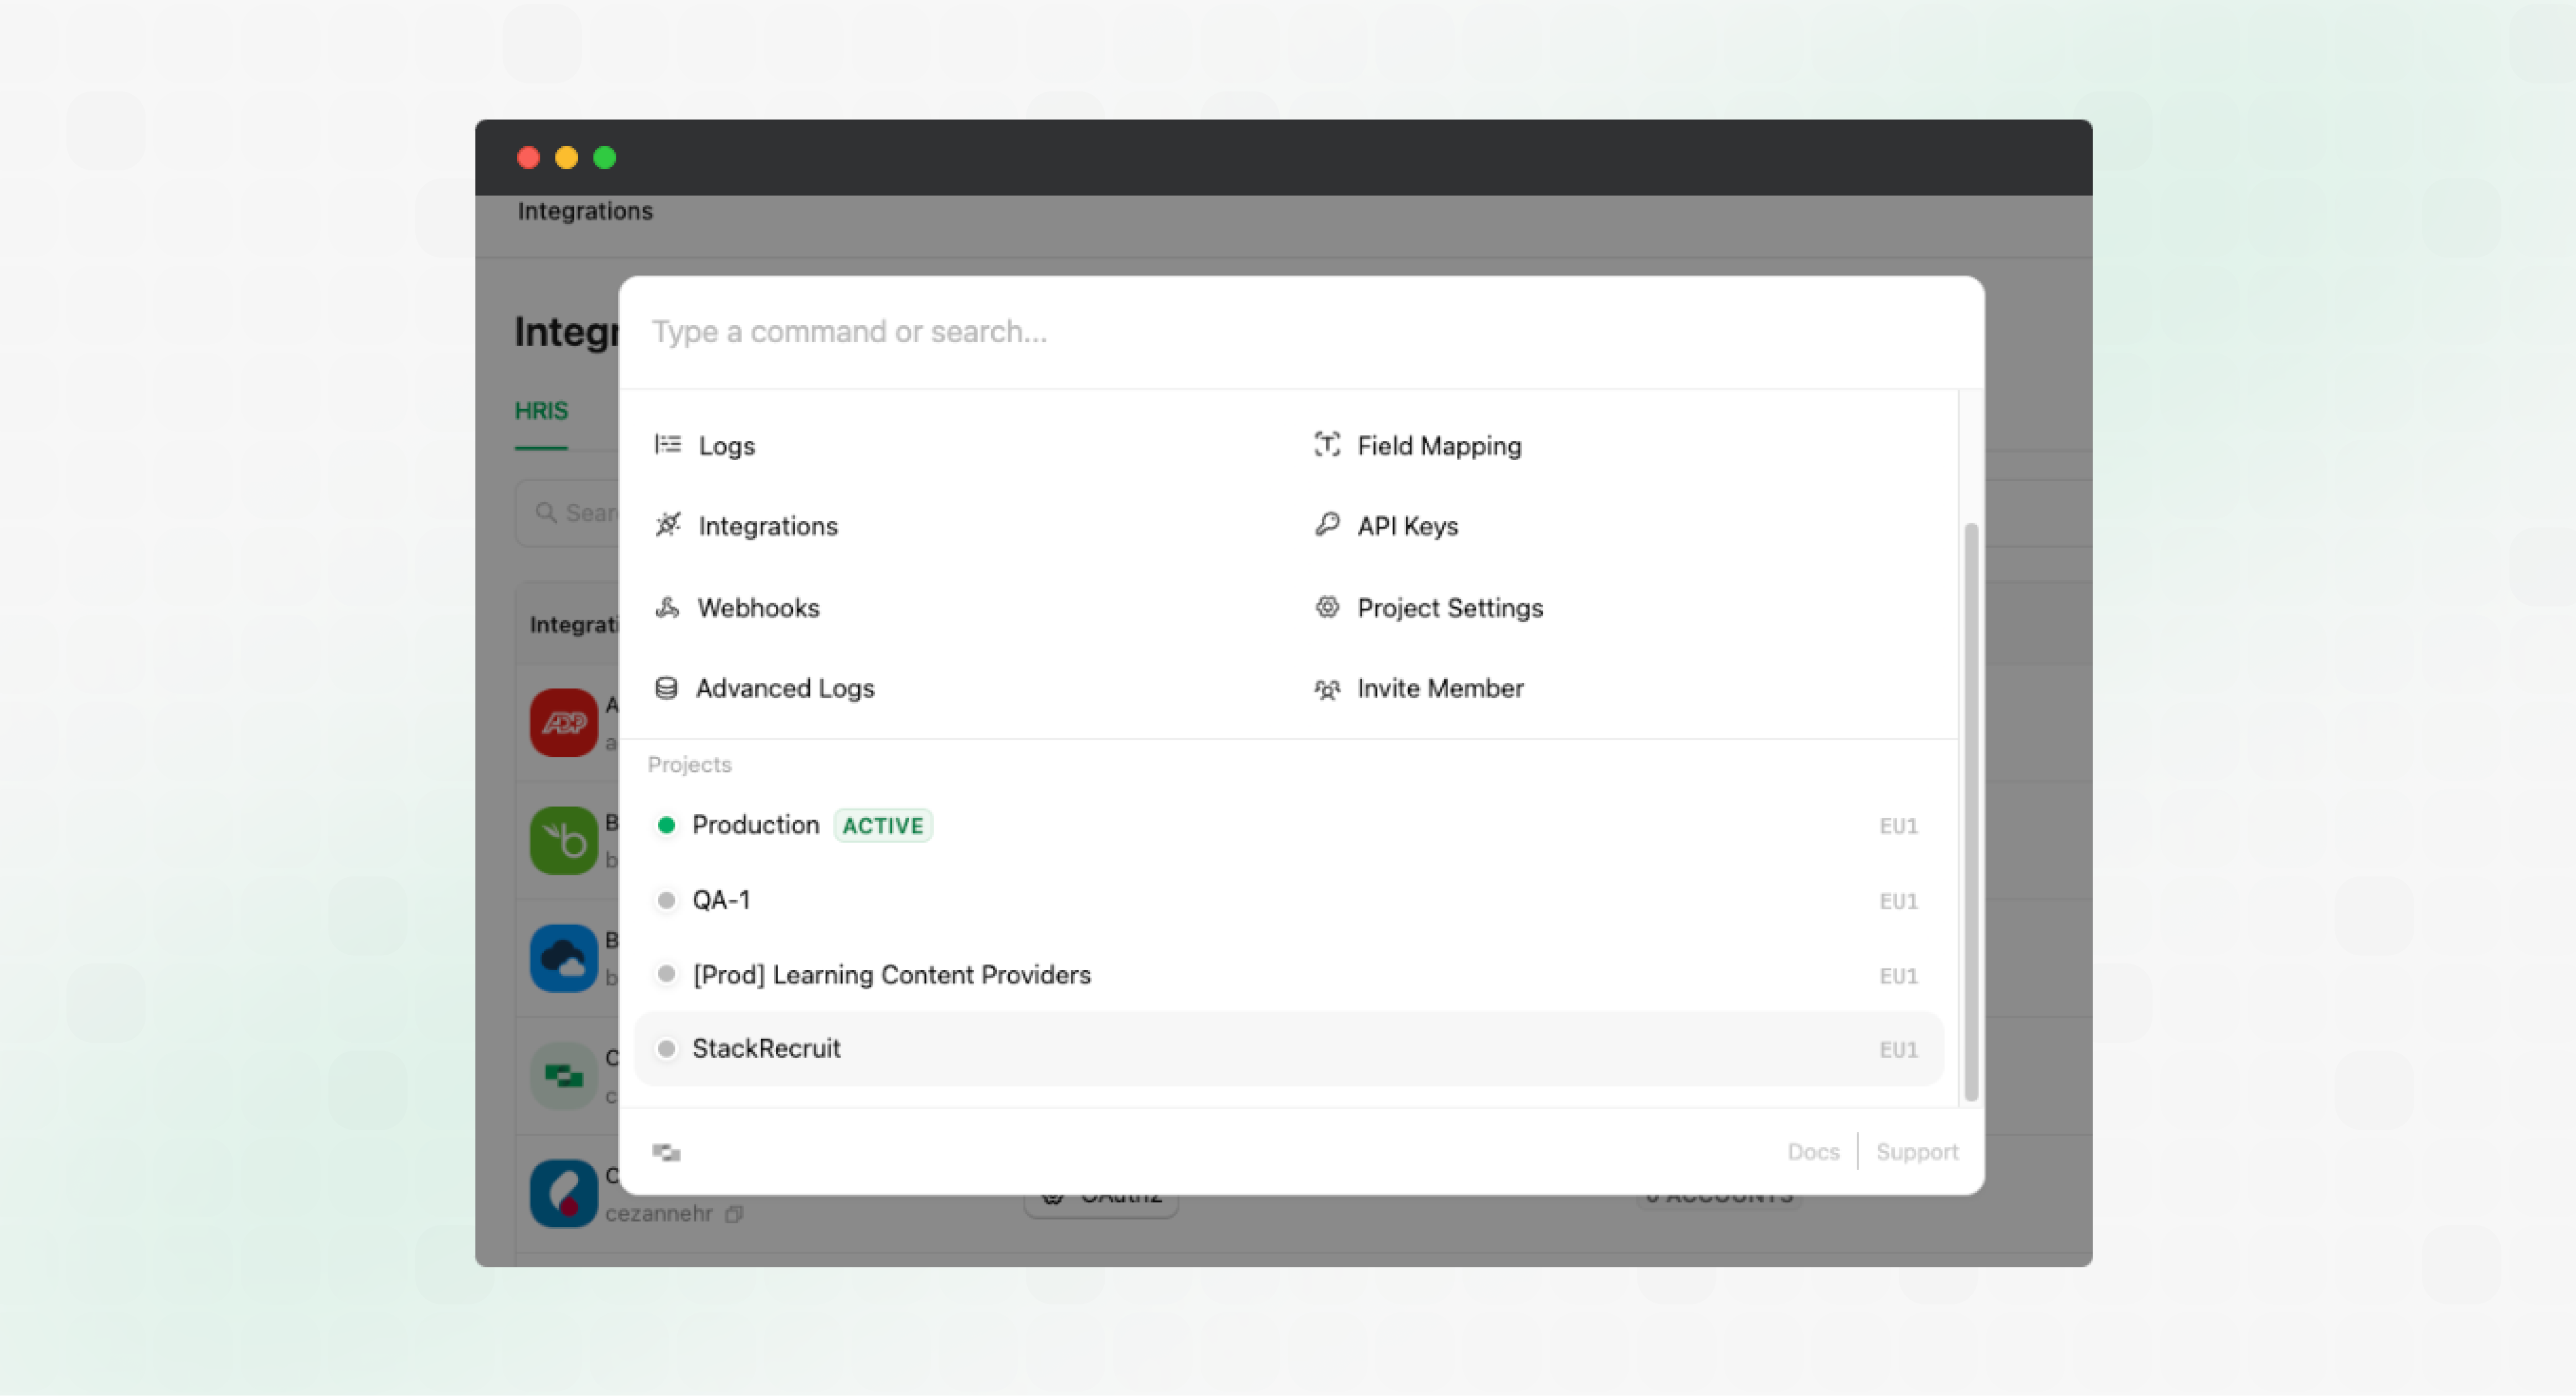Click the Cezanne HR logo
This screenshot has width=2576, height=1396.
(x=564, y=1193)
